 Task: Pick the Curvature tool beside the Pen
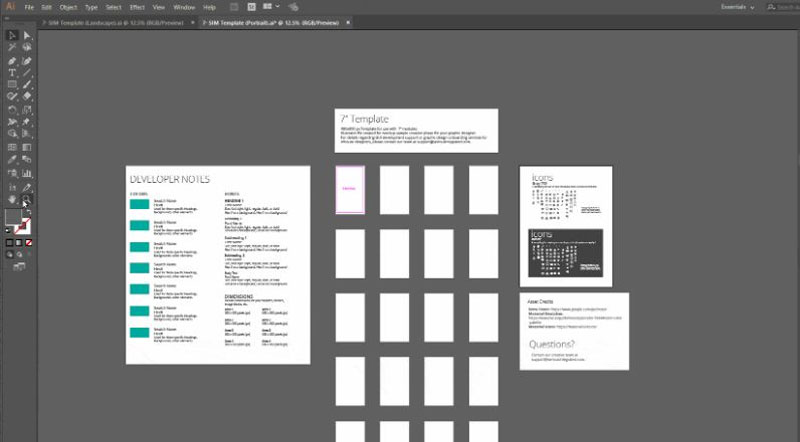(27, 61)
